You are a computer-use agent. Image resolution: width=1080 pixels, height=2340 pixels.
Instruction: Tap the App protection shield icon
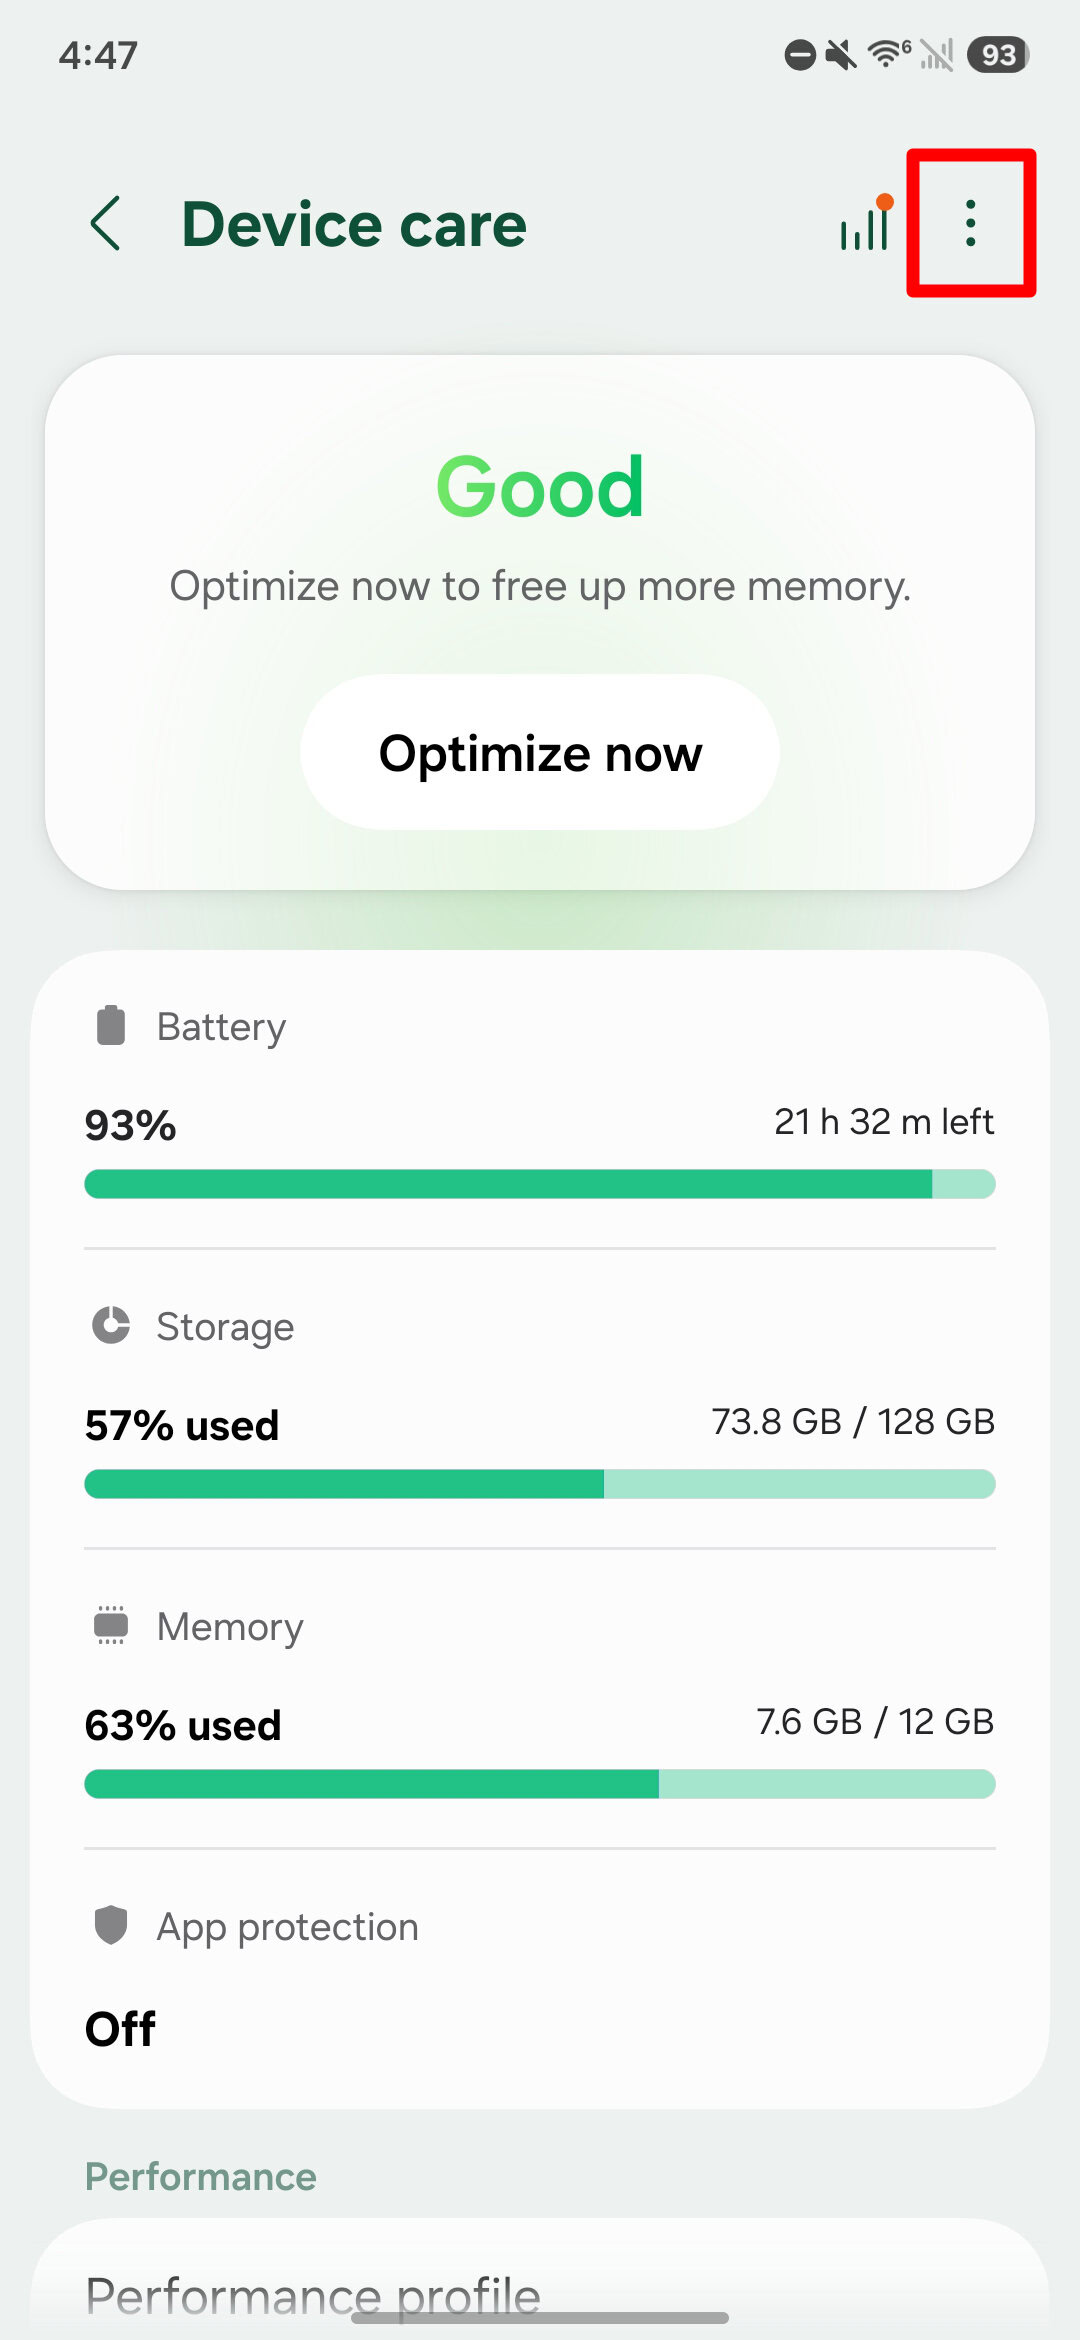pos(111,1925)
